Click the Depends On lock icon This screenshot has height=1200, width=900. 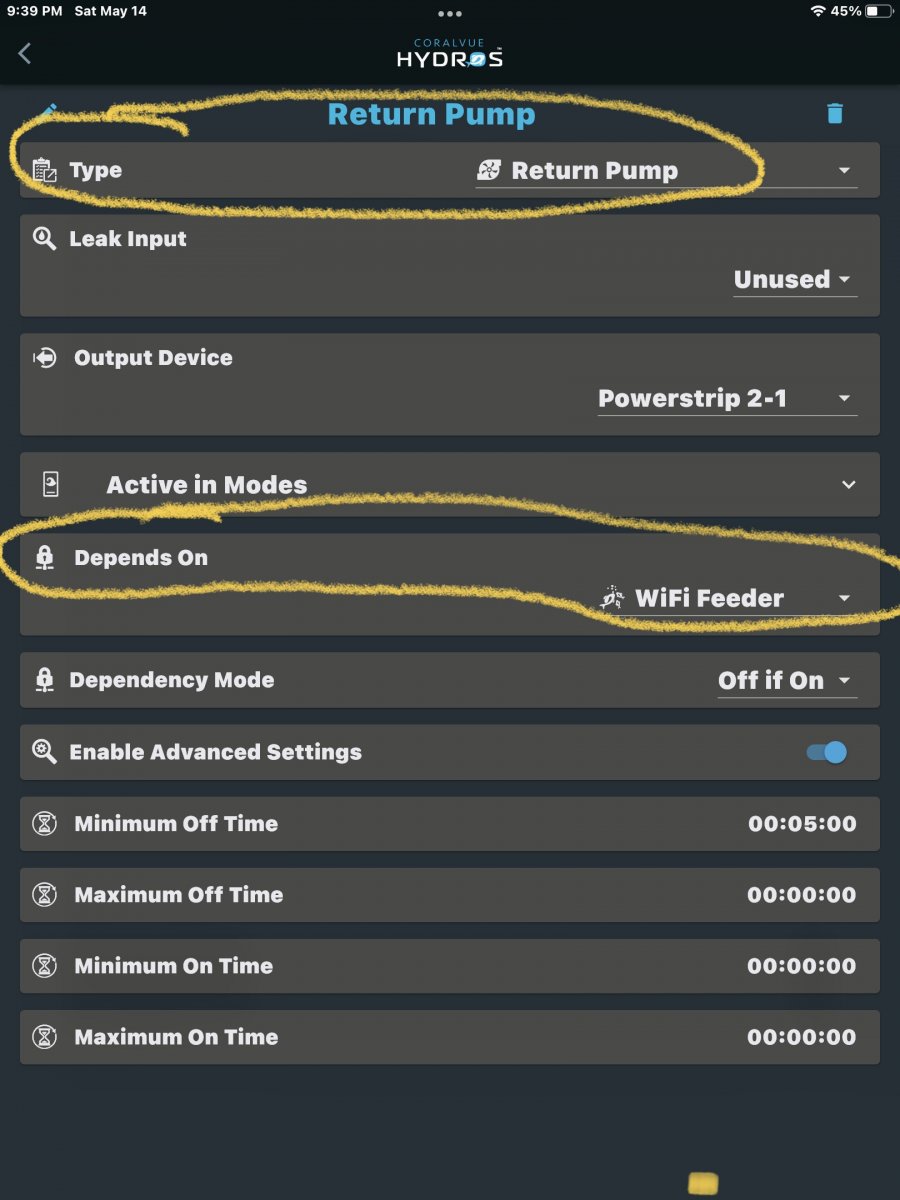click(44, 558)
